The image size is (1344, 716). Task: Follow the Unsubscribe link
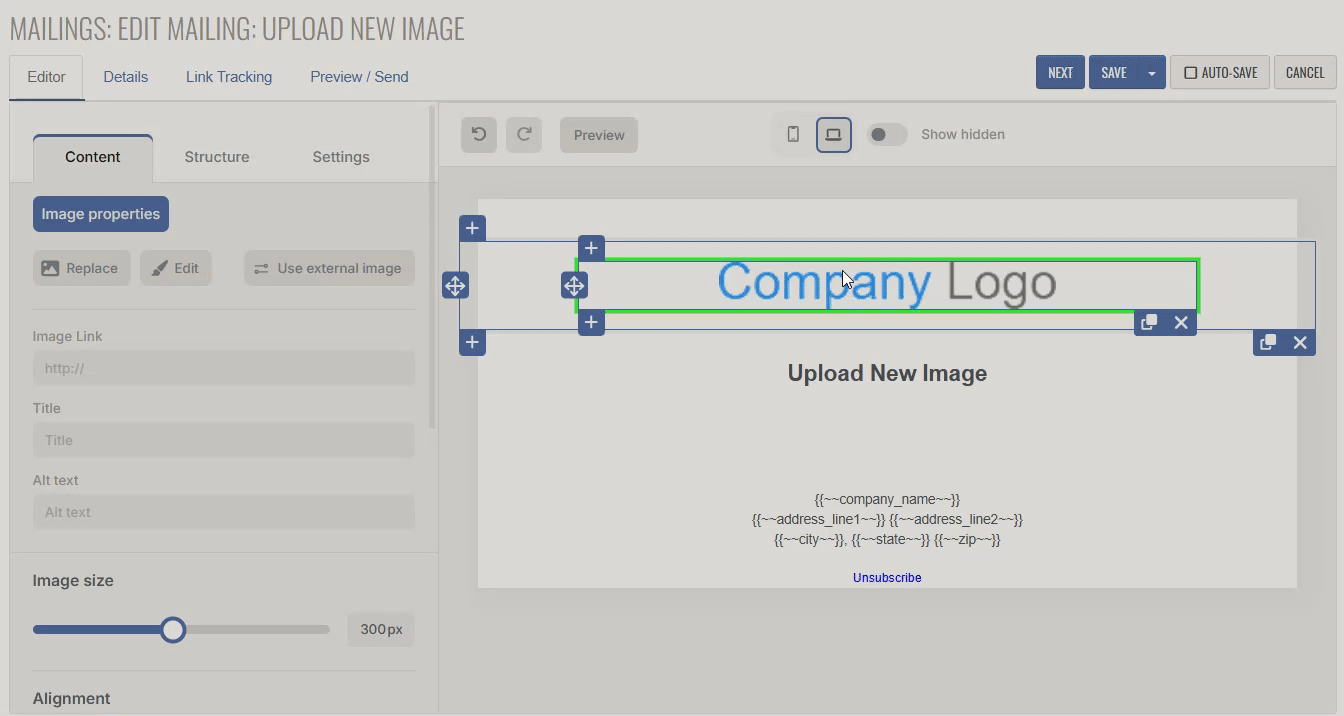click(x=887, y=577)
